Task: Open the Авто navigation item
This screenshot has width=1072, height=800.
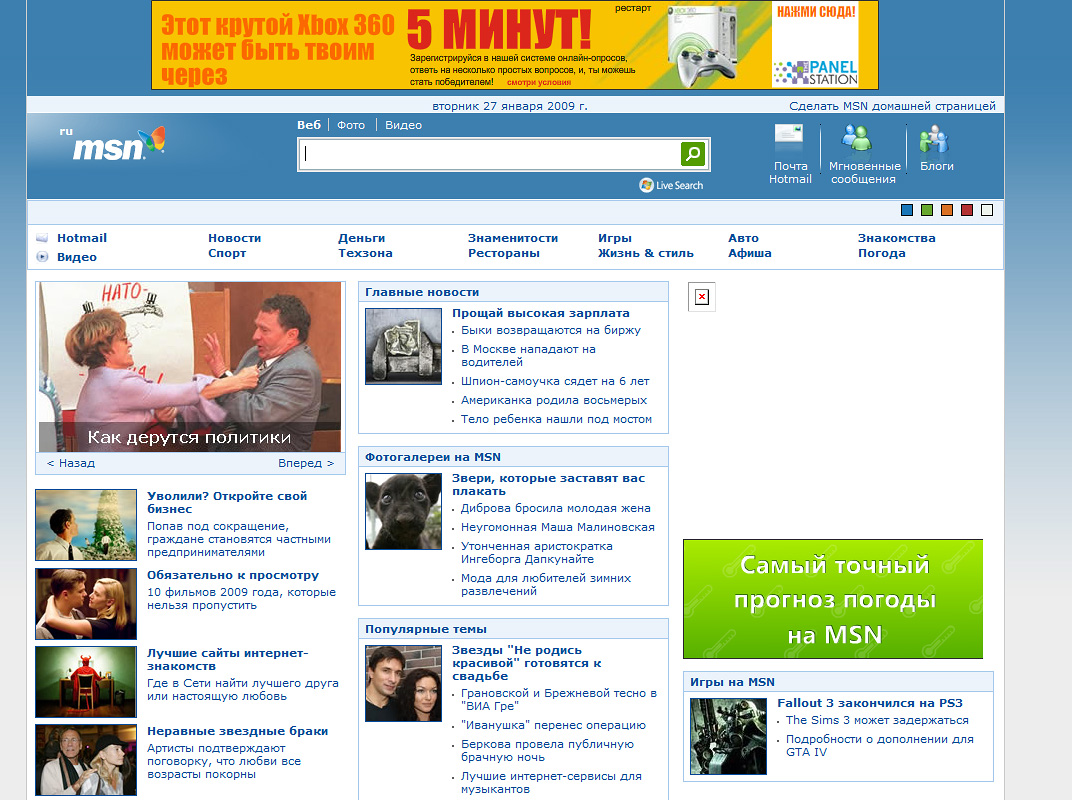Action: (743, 238)
